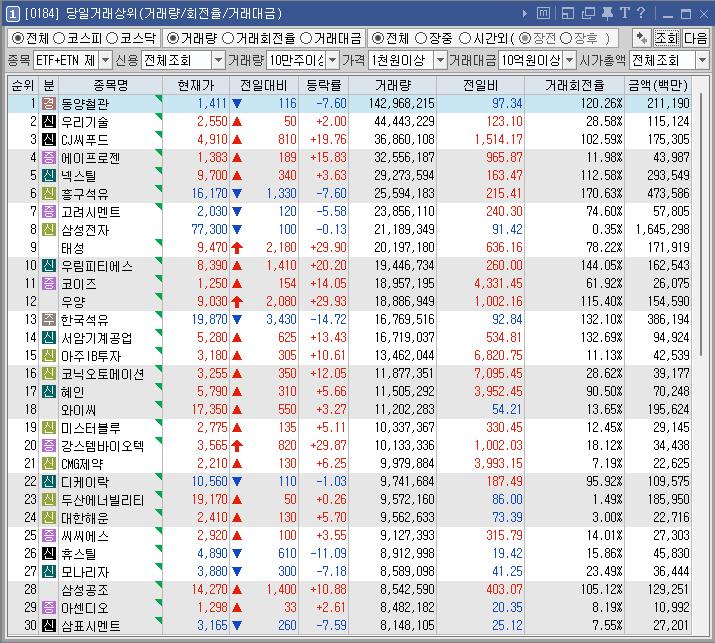
Task: Click 동양철관 volume 142,968,215
Action: [402, 104]
